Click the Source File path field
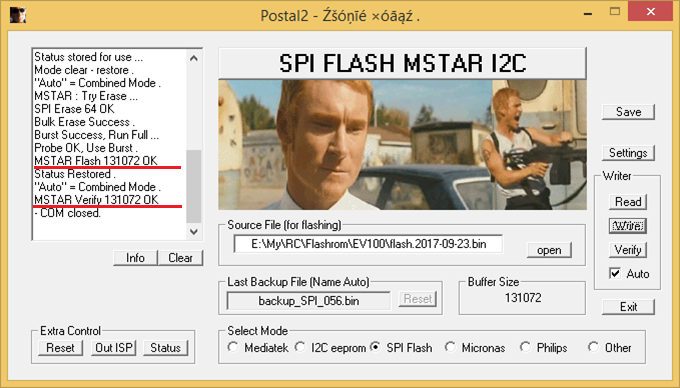 [x=368, y=244]
